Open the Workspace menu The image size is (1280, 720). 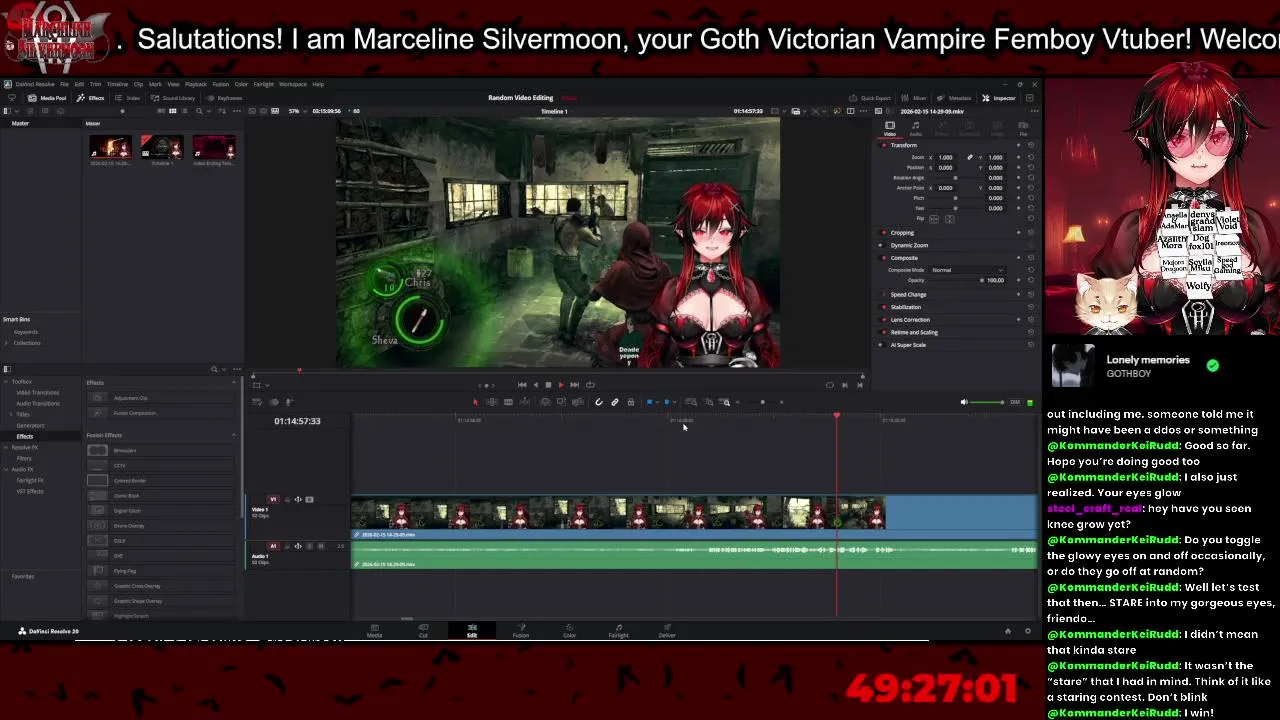[293, 84]
